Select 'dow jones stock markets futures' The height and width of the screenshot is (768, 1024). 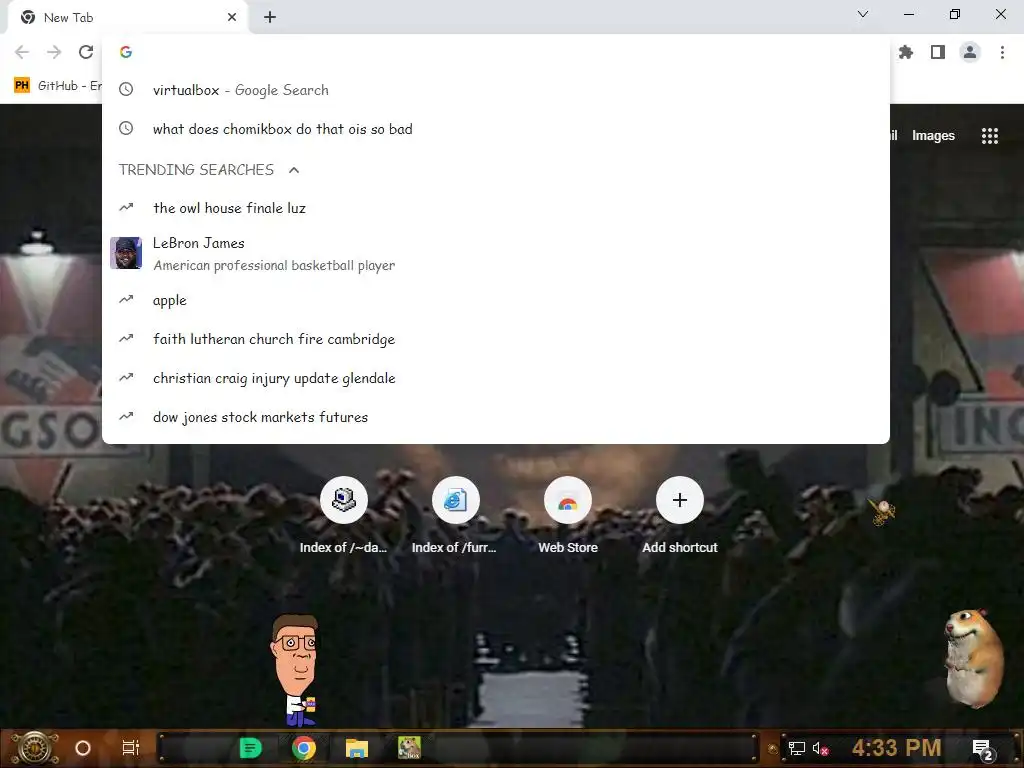[x=496, y=417]
